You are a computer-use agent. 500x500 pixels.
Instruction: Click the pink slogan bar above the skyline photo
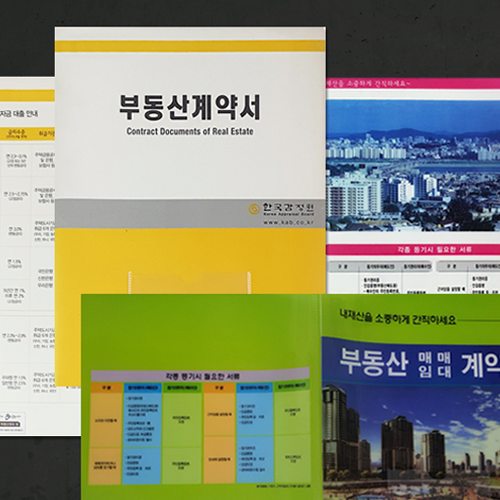[x=413, y=83]
